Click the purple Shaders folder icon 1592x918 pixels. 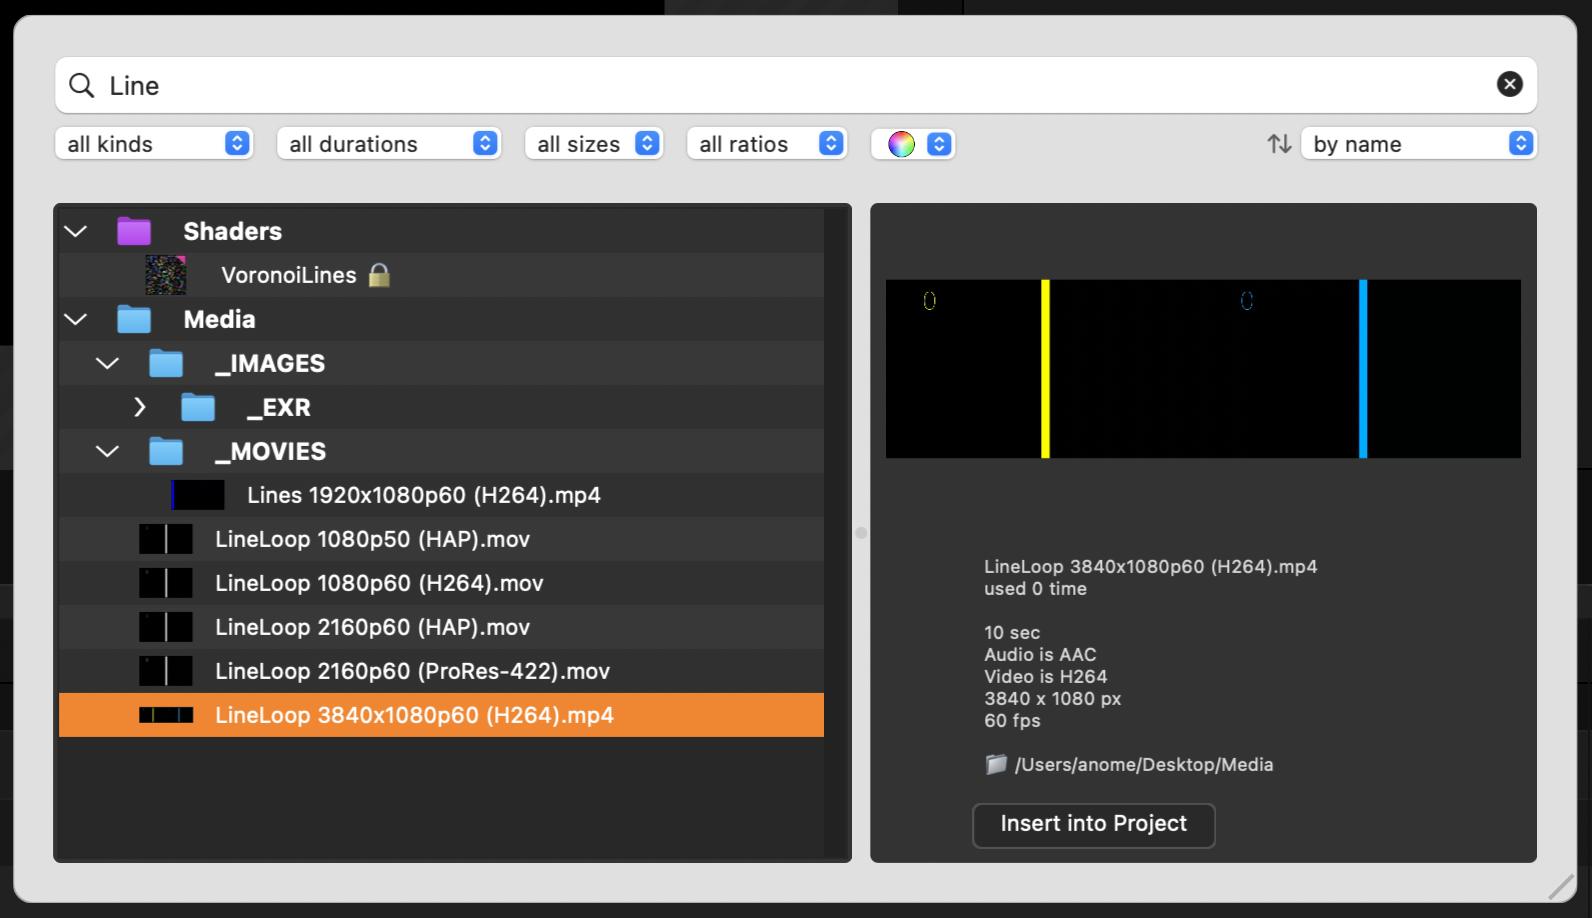point(134,231)
